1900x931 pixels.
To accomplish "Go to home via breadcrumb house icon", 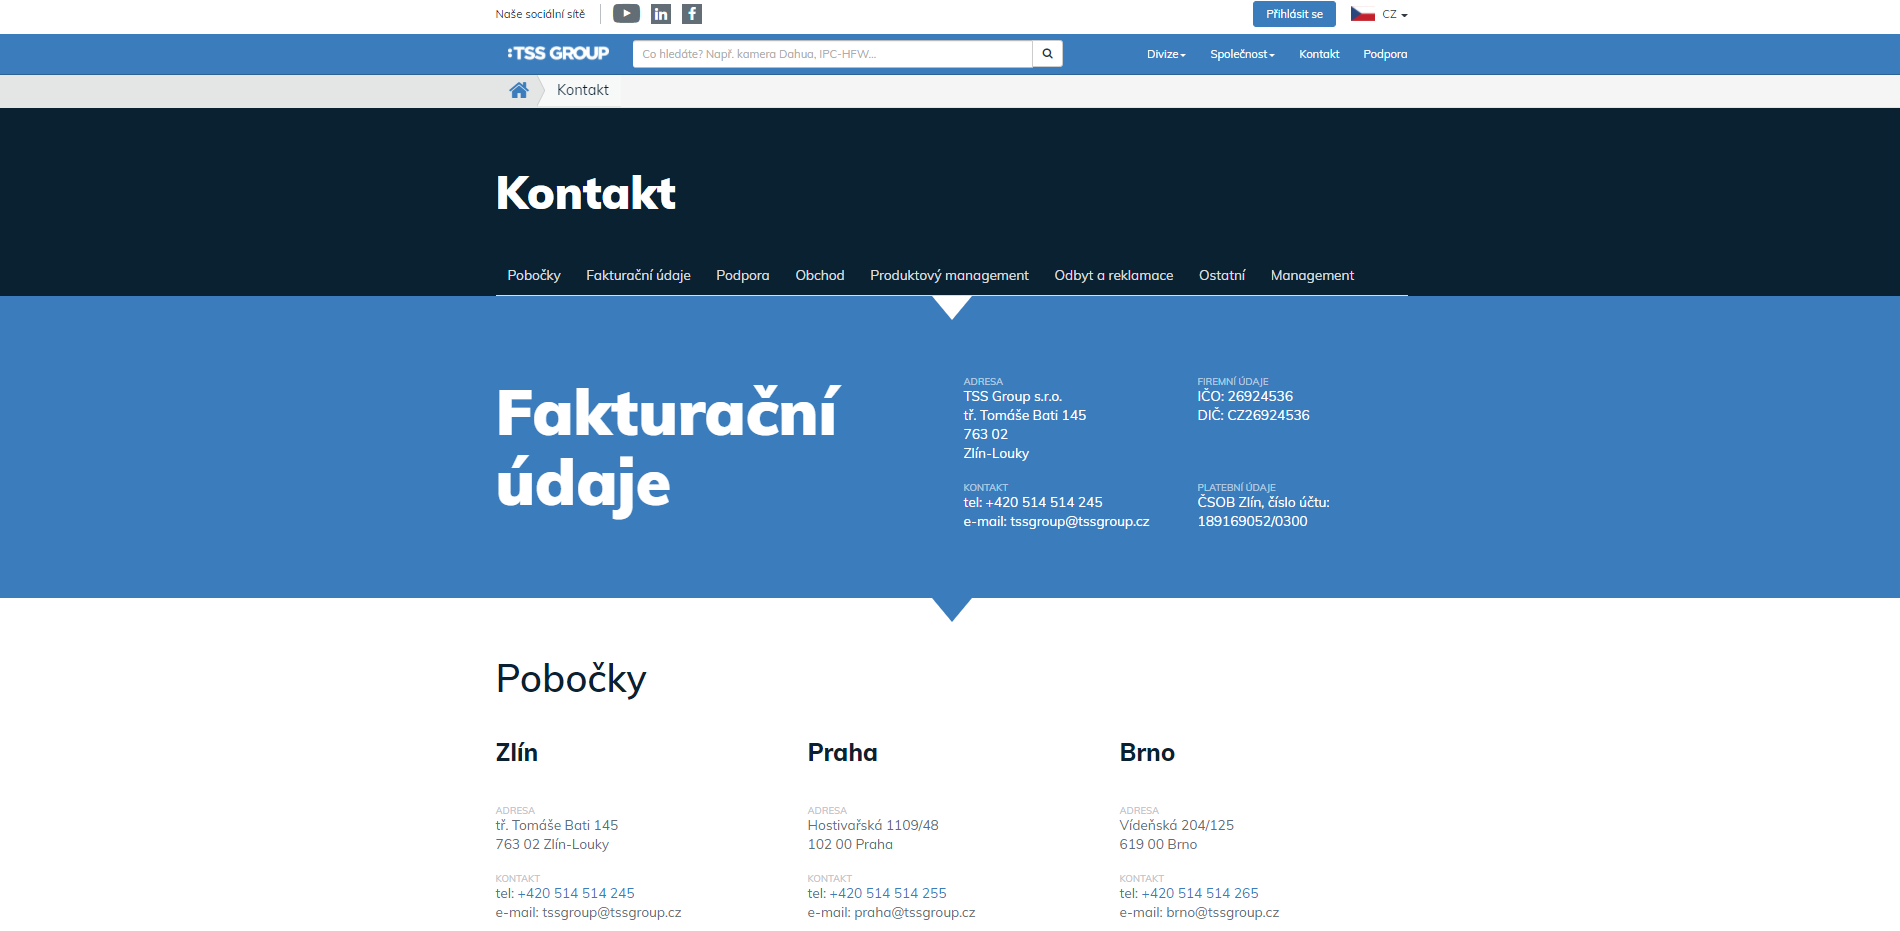I will [519, 90].
